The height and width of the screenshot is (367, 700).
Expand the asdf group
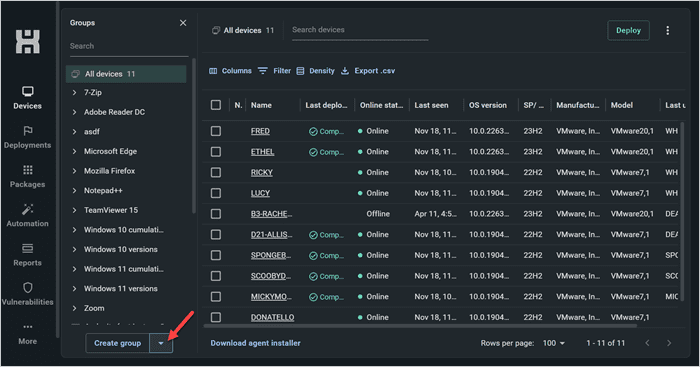click(x=74, y=132)
